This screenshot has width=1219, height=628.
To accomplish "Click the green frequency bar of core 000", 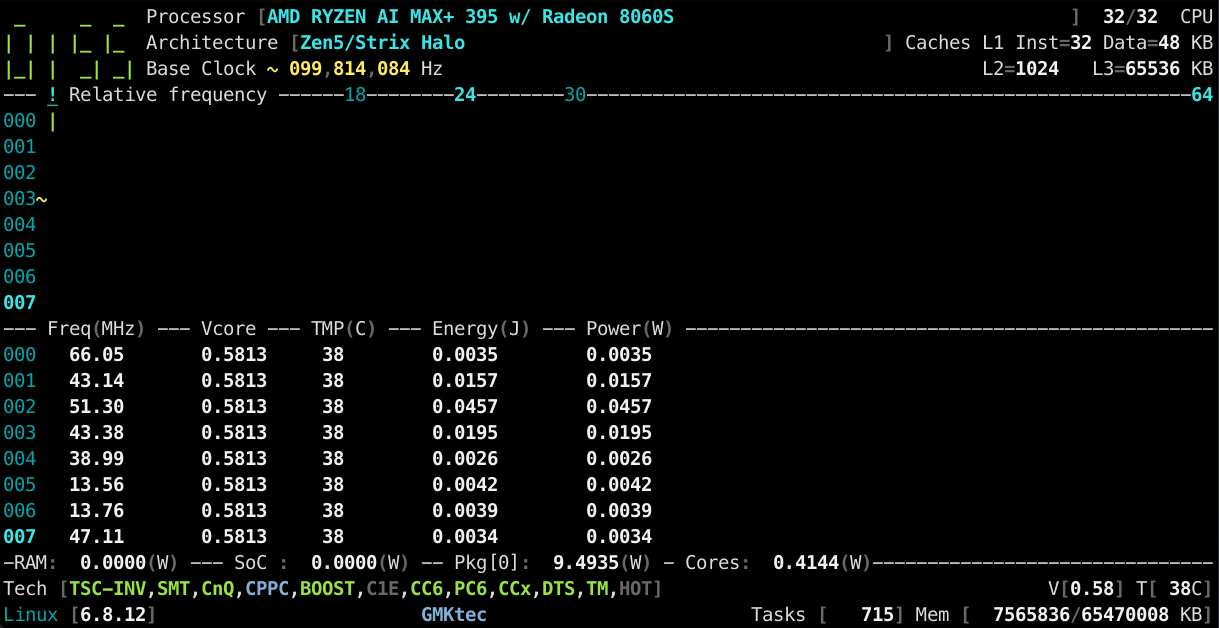I will click(52, 121).
